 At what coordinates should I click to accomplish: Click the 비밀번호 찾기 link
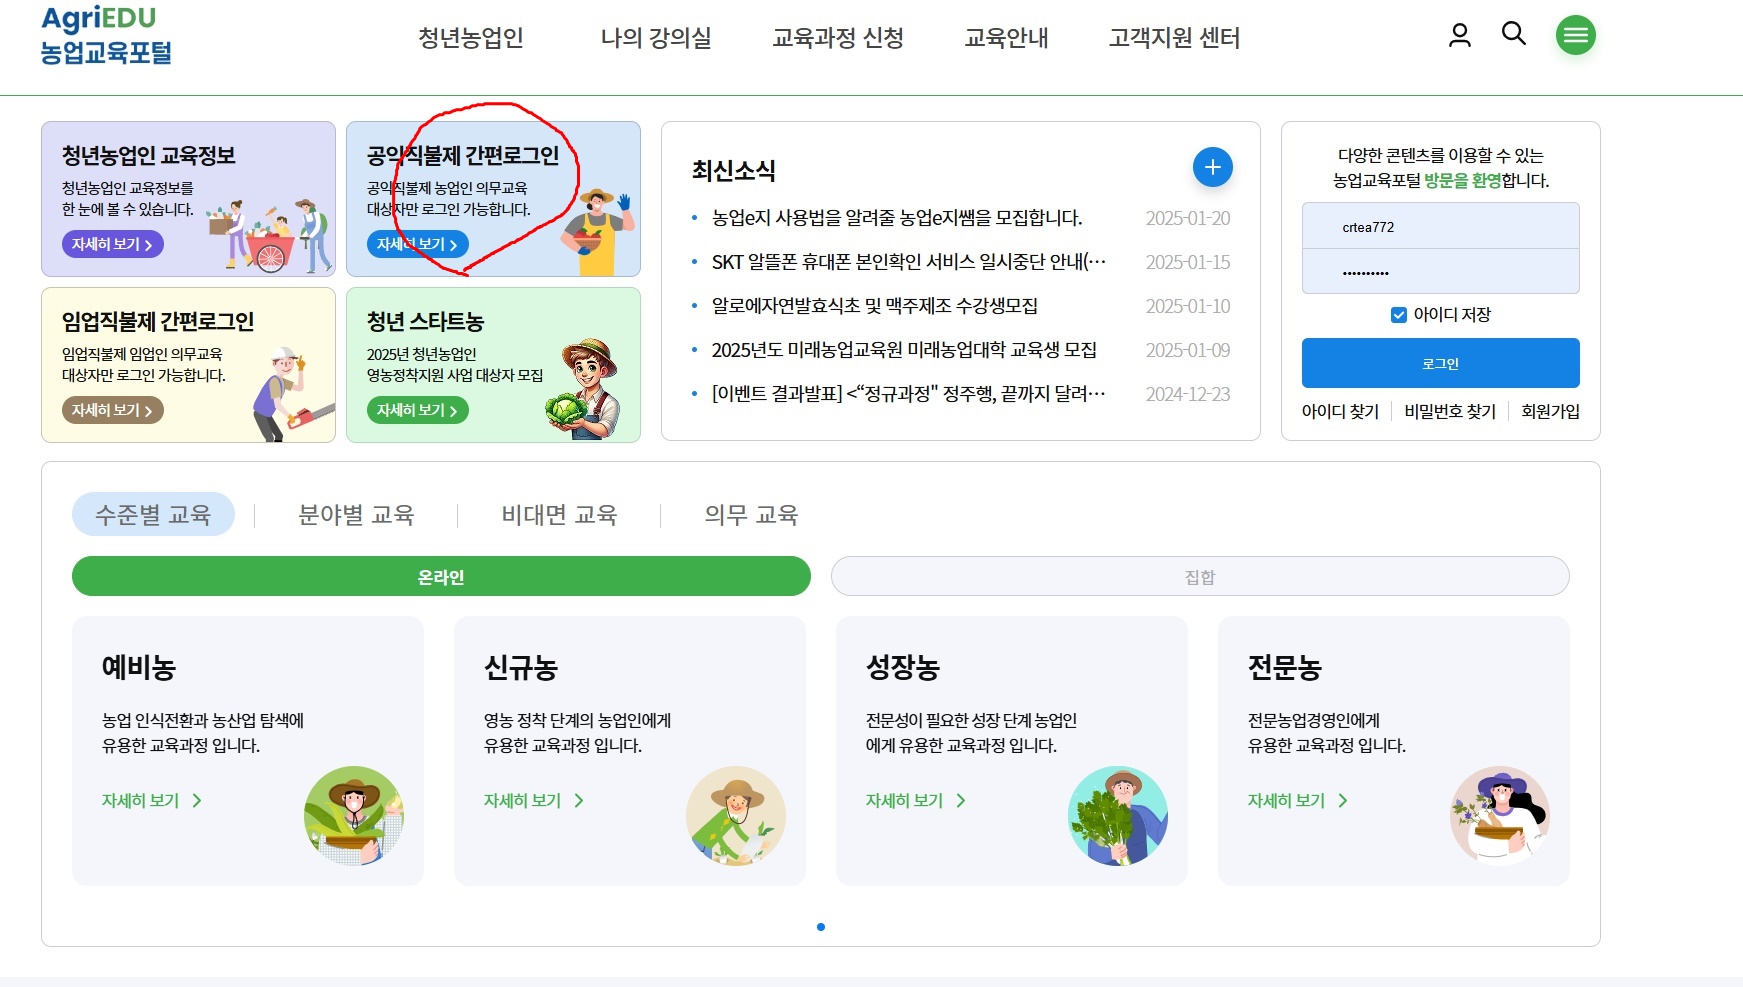pyautogui.click(x=1449, y=411)
